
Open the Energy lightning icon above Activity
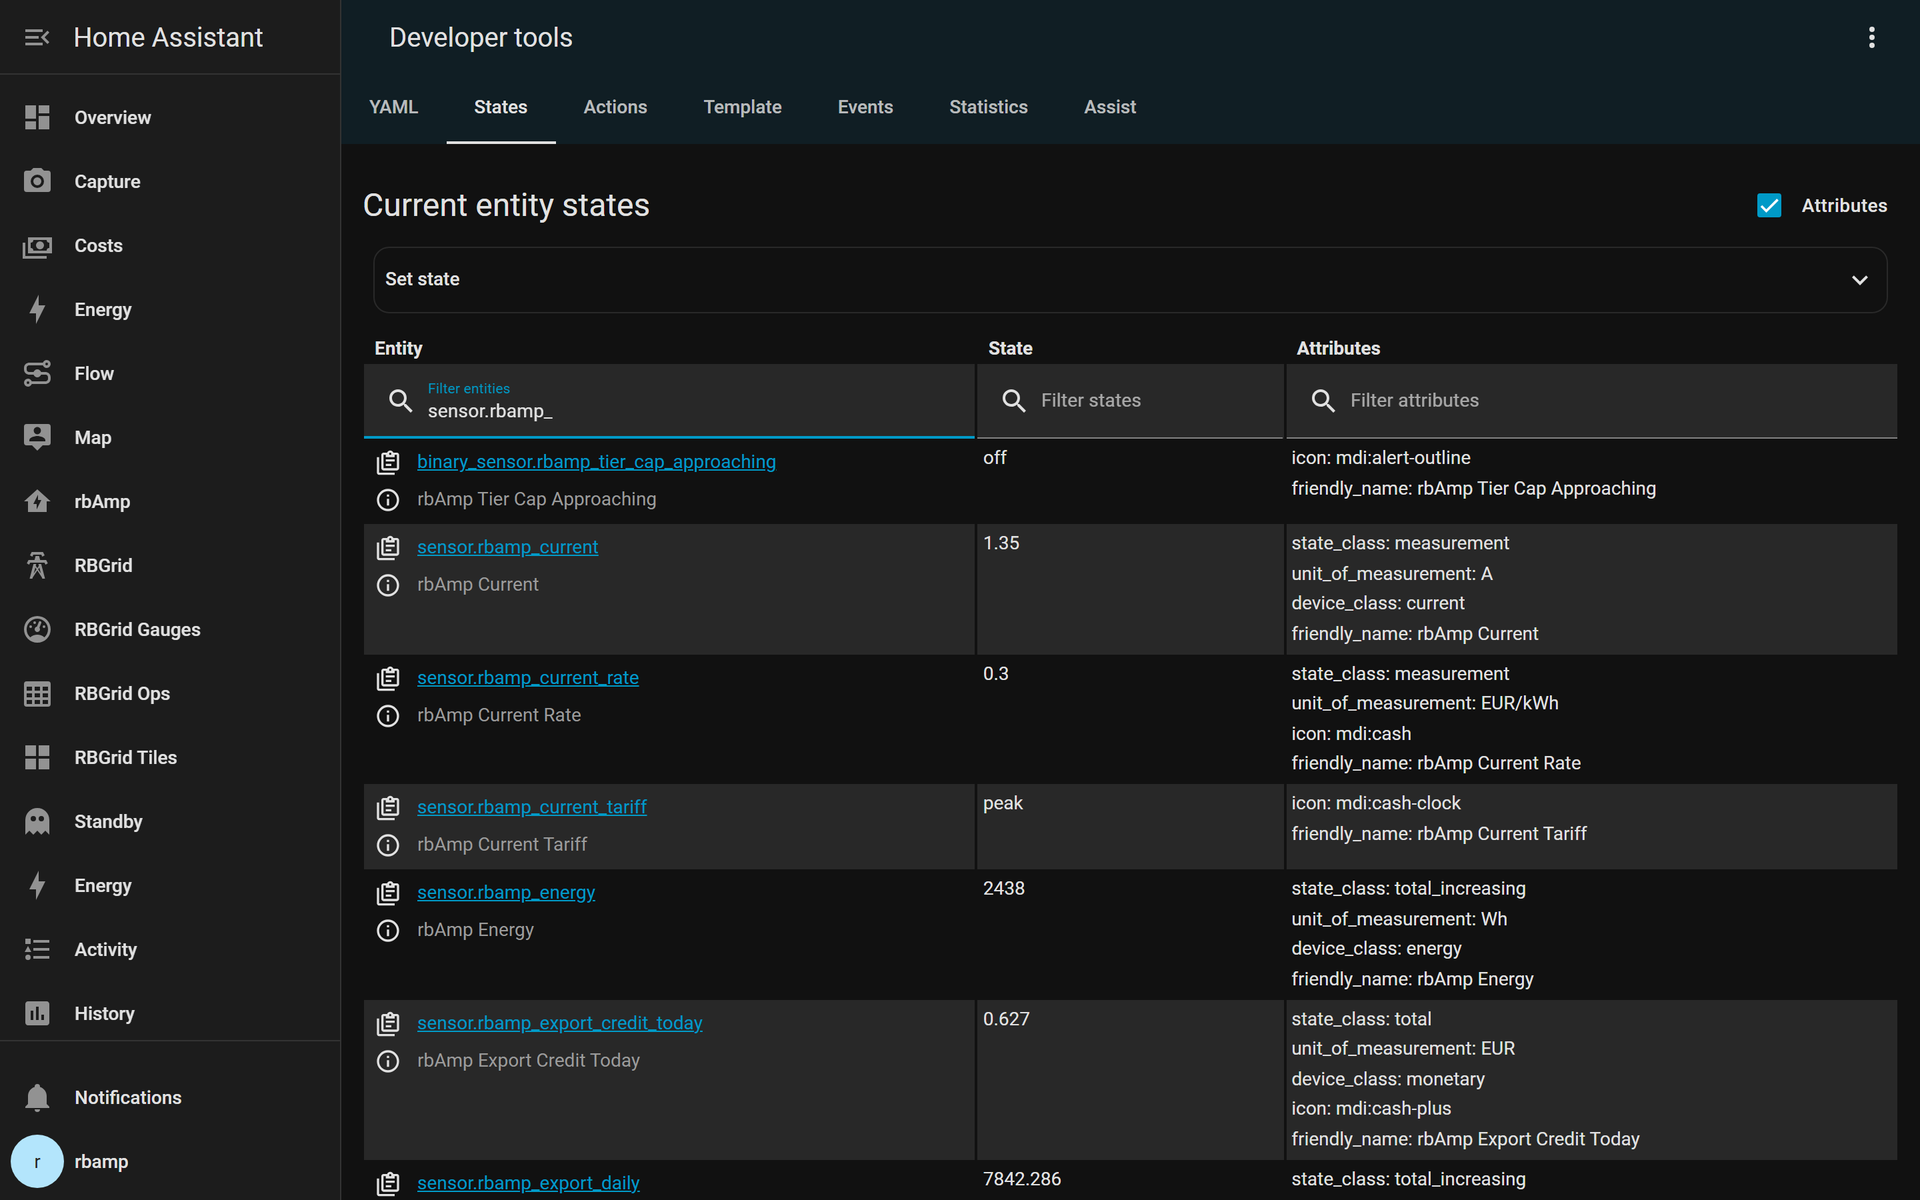(37, 885)
